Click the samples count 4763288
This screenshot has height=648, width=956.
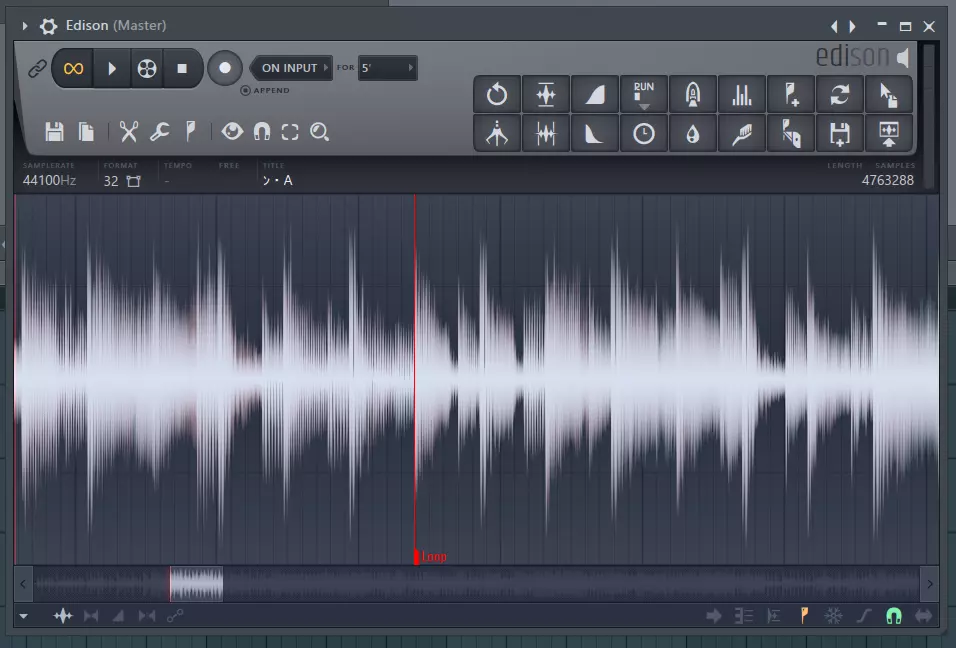888,180
